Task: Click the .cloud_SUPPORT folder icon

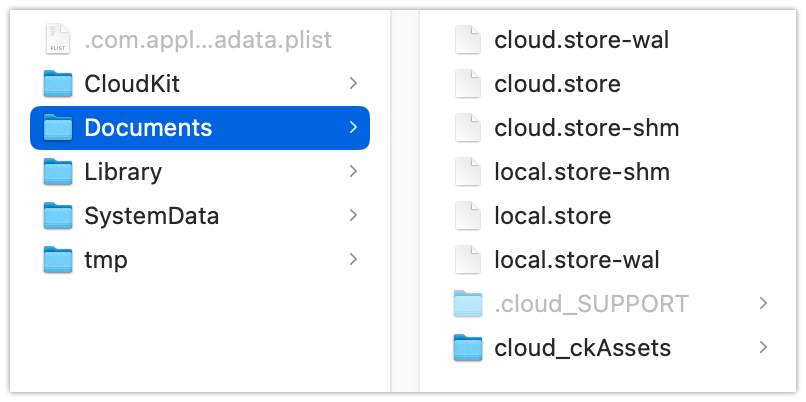Action: tap(467, 304)
